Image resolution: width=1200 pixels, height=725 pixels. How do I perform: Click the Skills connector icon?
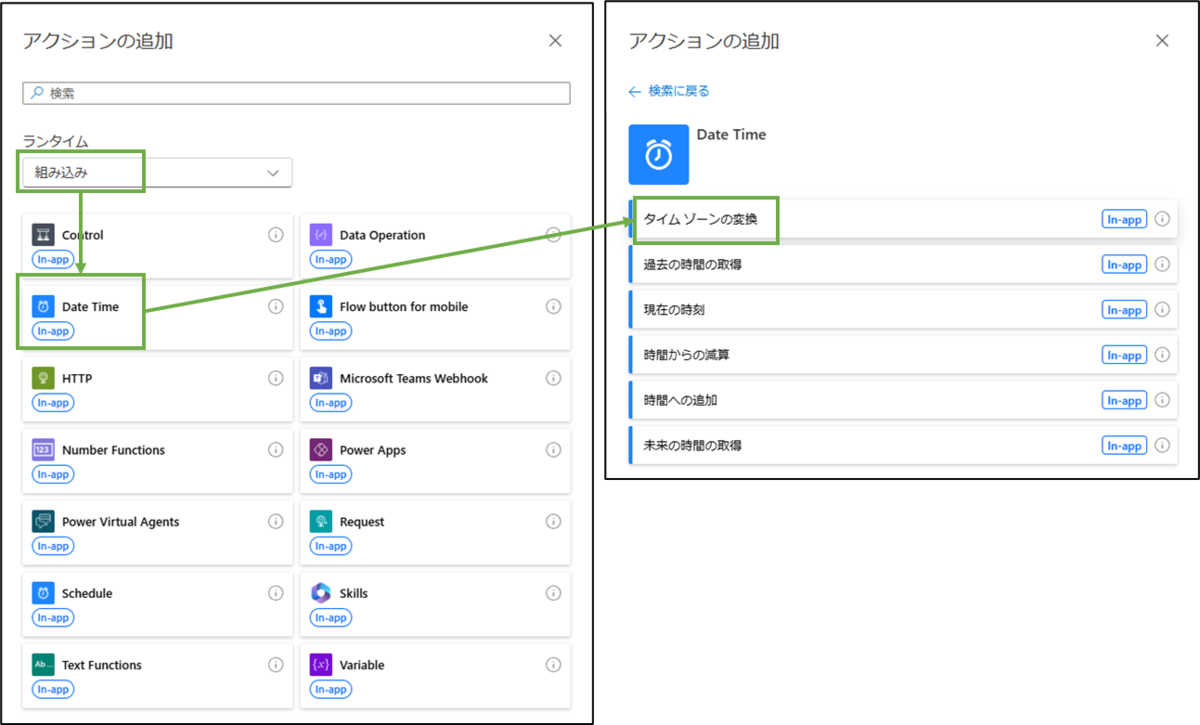point(320,593)
